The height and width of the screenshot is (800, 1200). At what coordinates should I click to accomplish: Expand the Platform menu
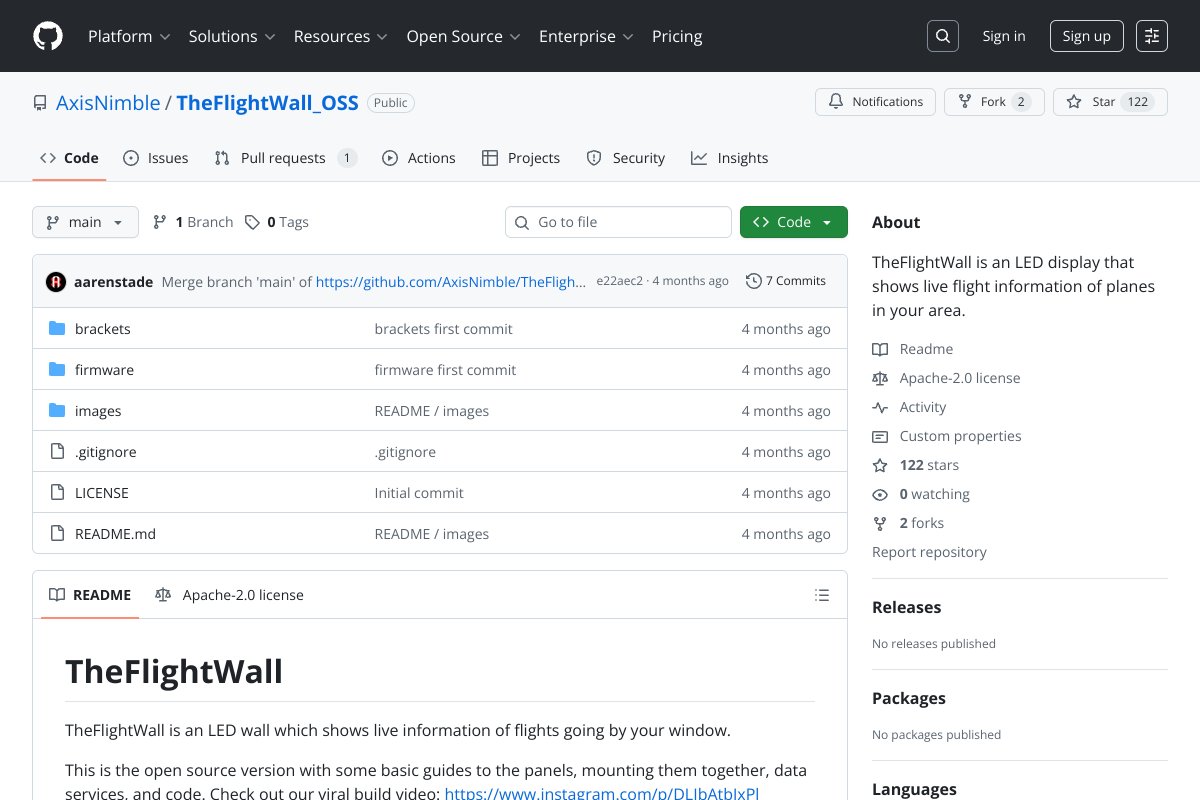pos(129,36)
